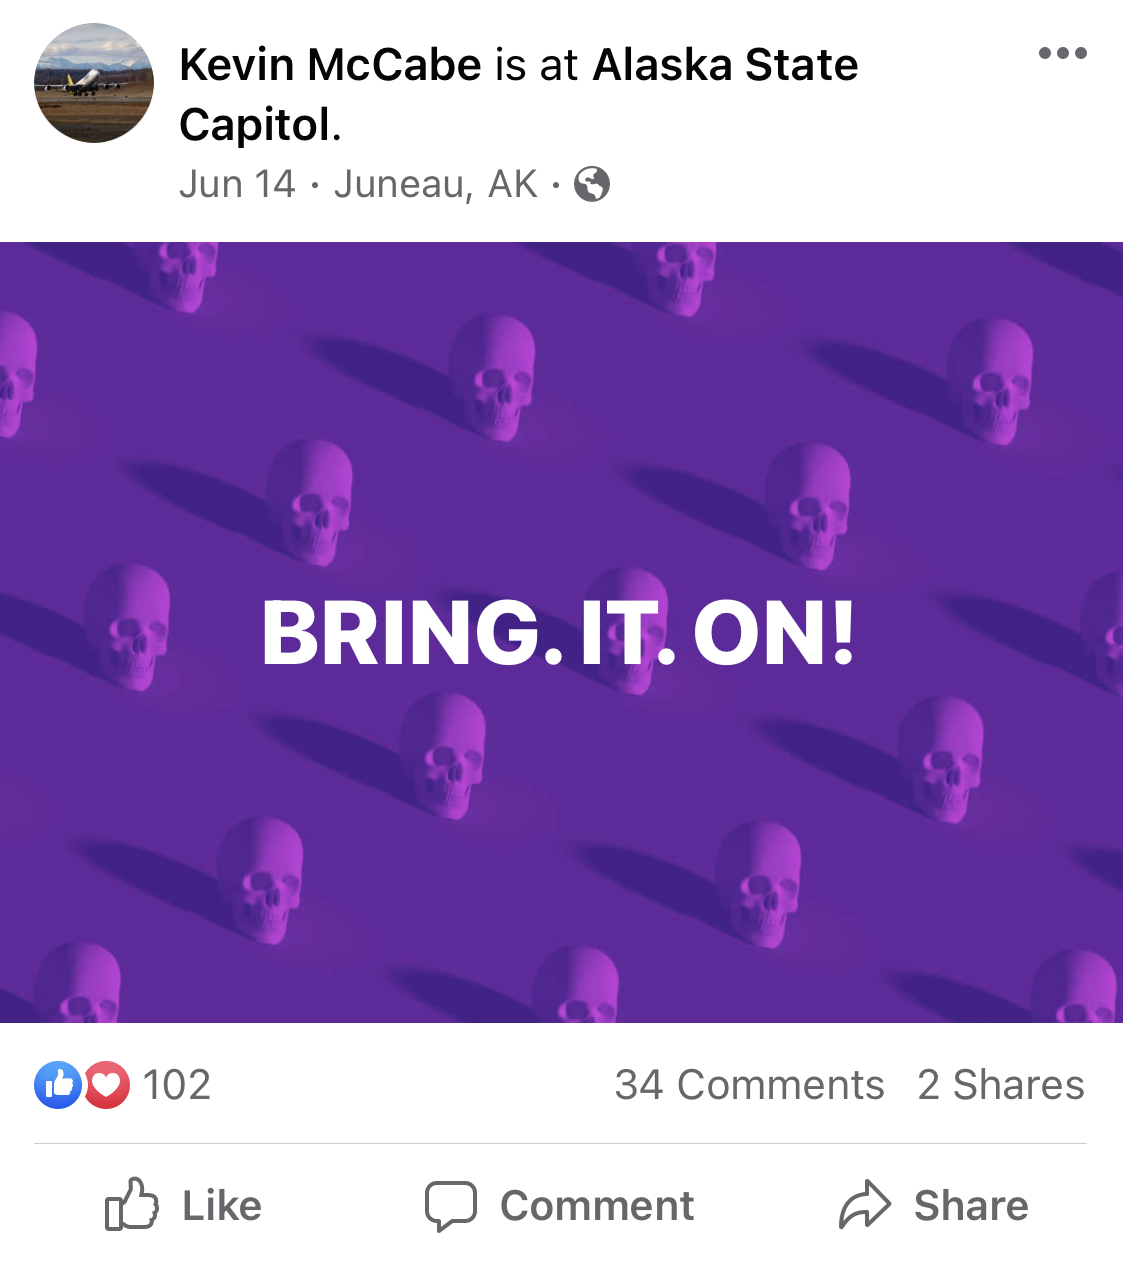Screen dimensions: 1123x1261
Task: Open the three-dot post options menu
Action: (1062, 53)
